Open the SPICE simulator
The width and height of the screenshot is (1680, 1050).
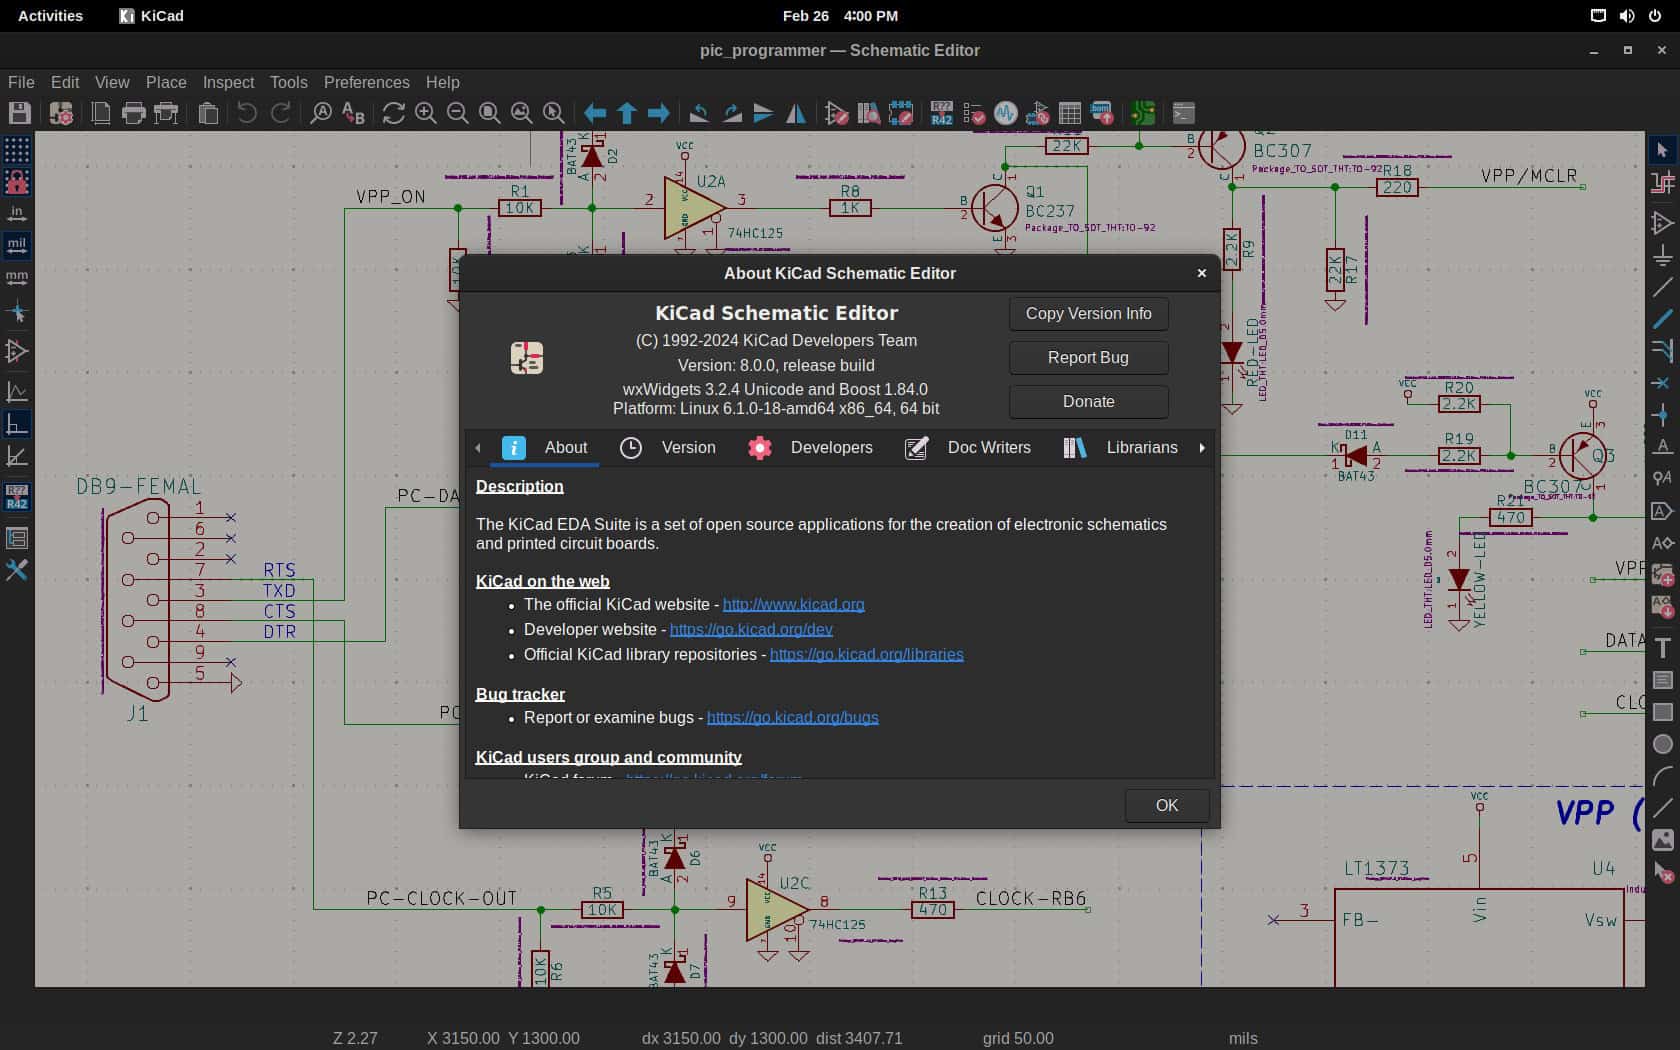pos(1004,113)
